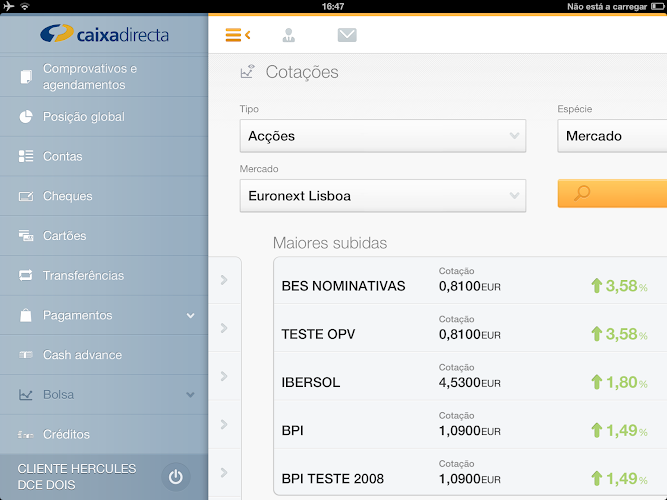This screenshot has width=667, height=500.
Task: Expand the Pagamentos submenu chevron
Action: tap(191, 315)
